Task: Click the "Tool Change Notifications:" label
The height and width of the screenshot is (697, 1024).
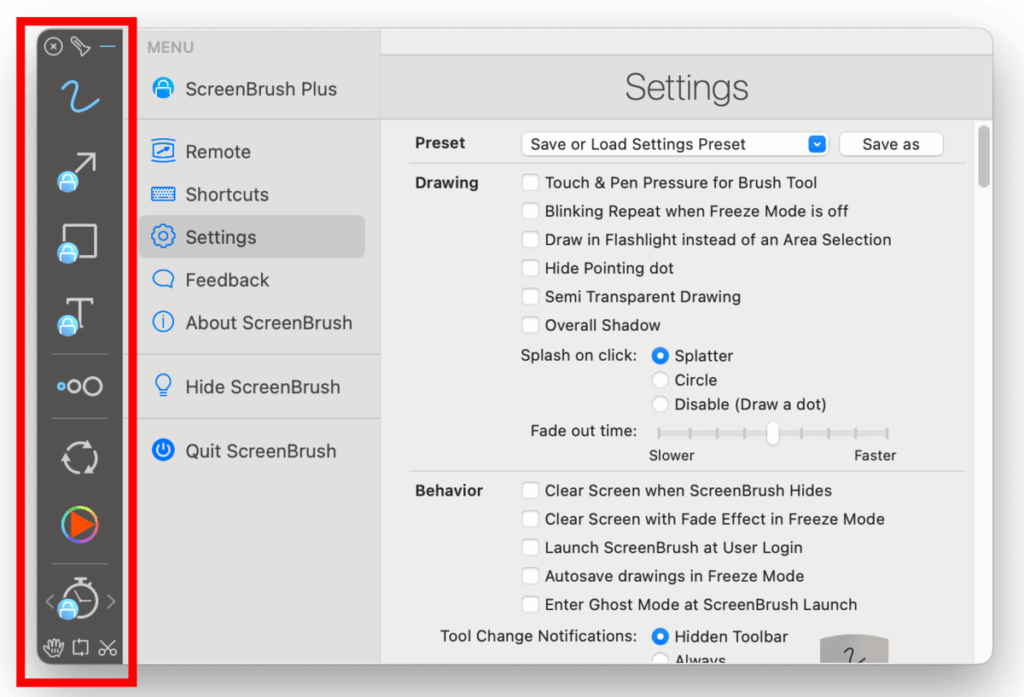Action: tap(538, 636)
